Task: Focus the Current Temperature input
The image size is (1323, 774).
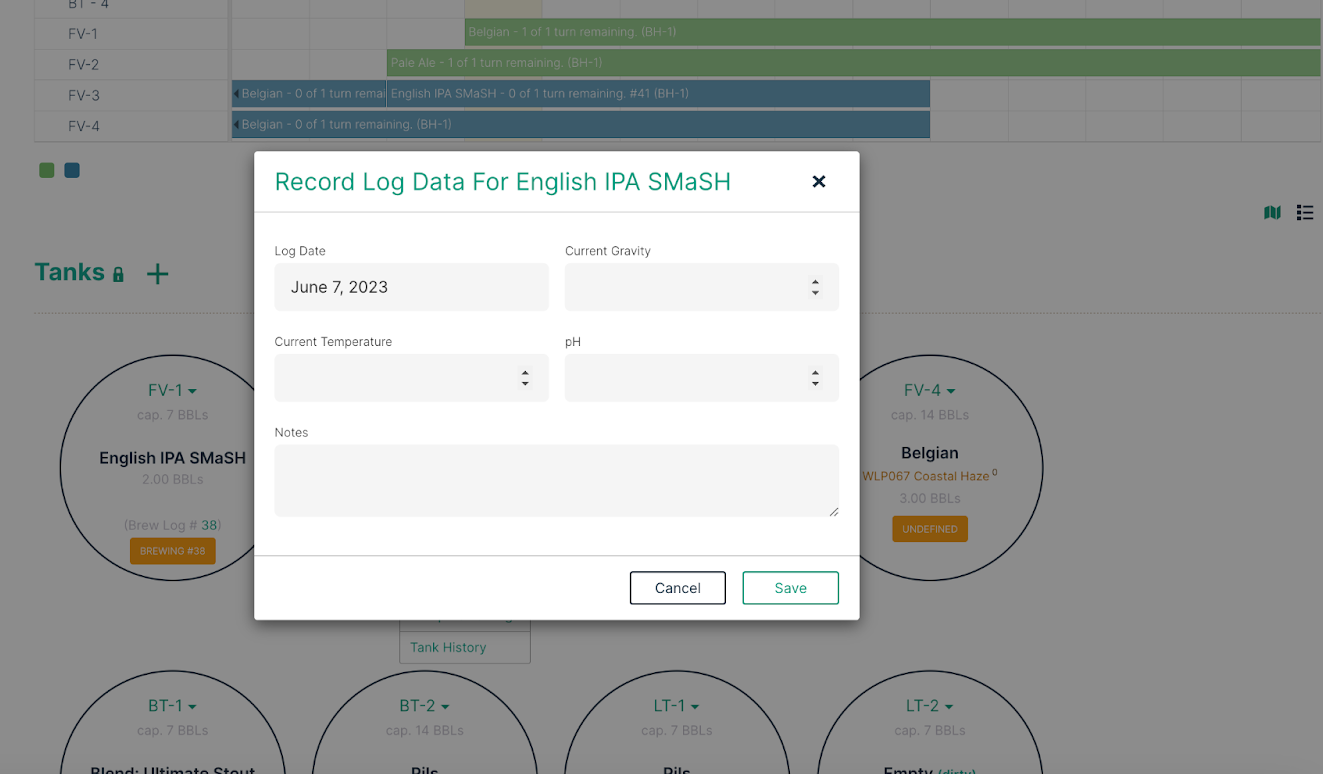Action: (411, 378)
